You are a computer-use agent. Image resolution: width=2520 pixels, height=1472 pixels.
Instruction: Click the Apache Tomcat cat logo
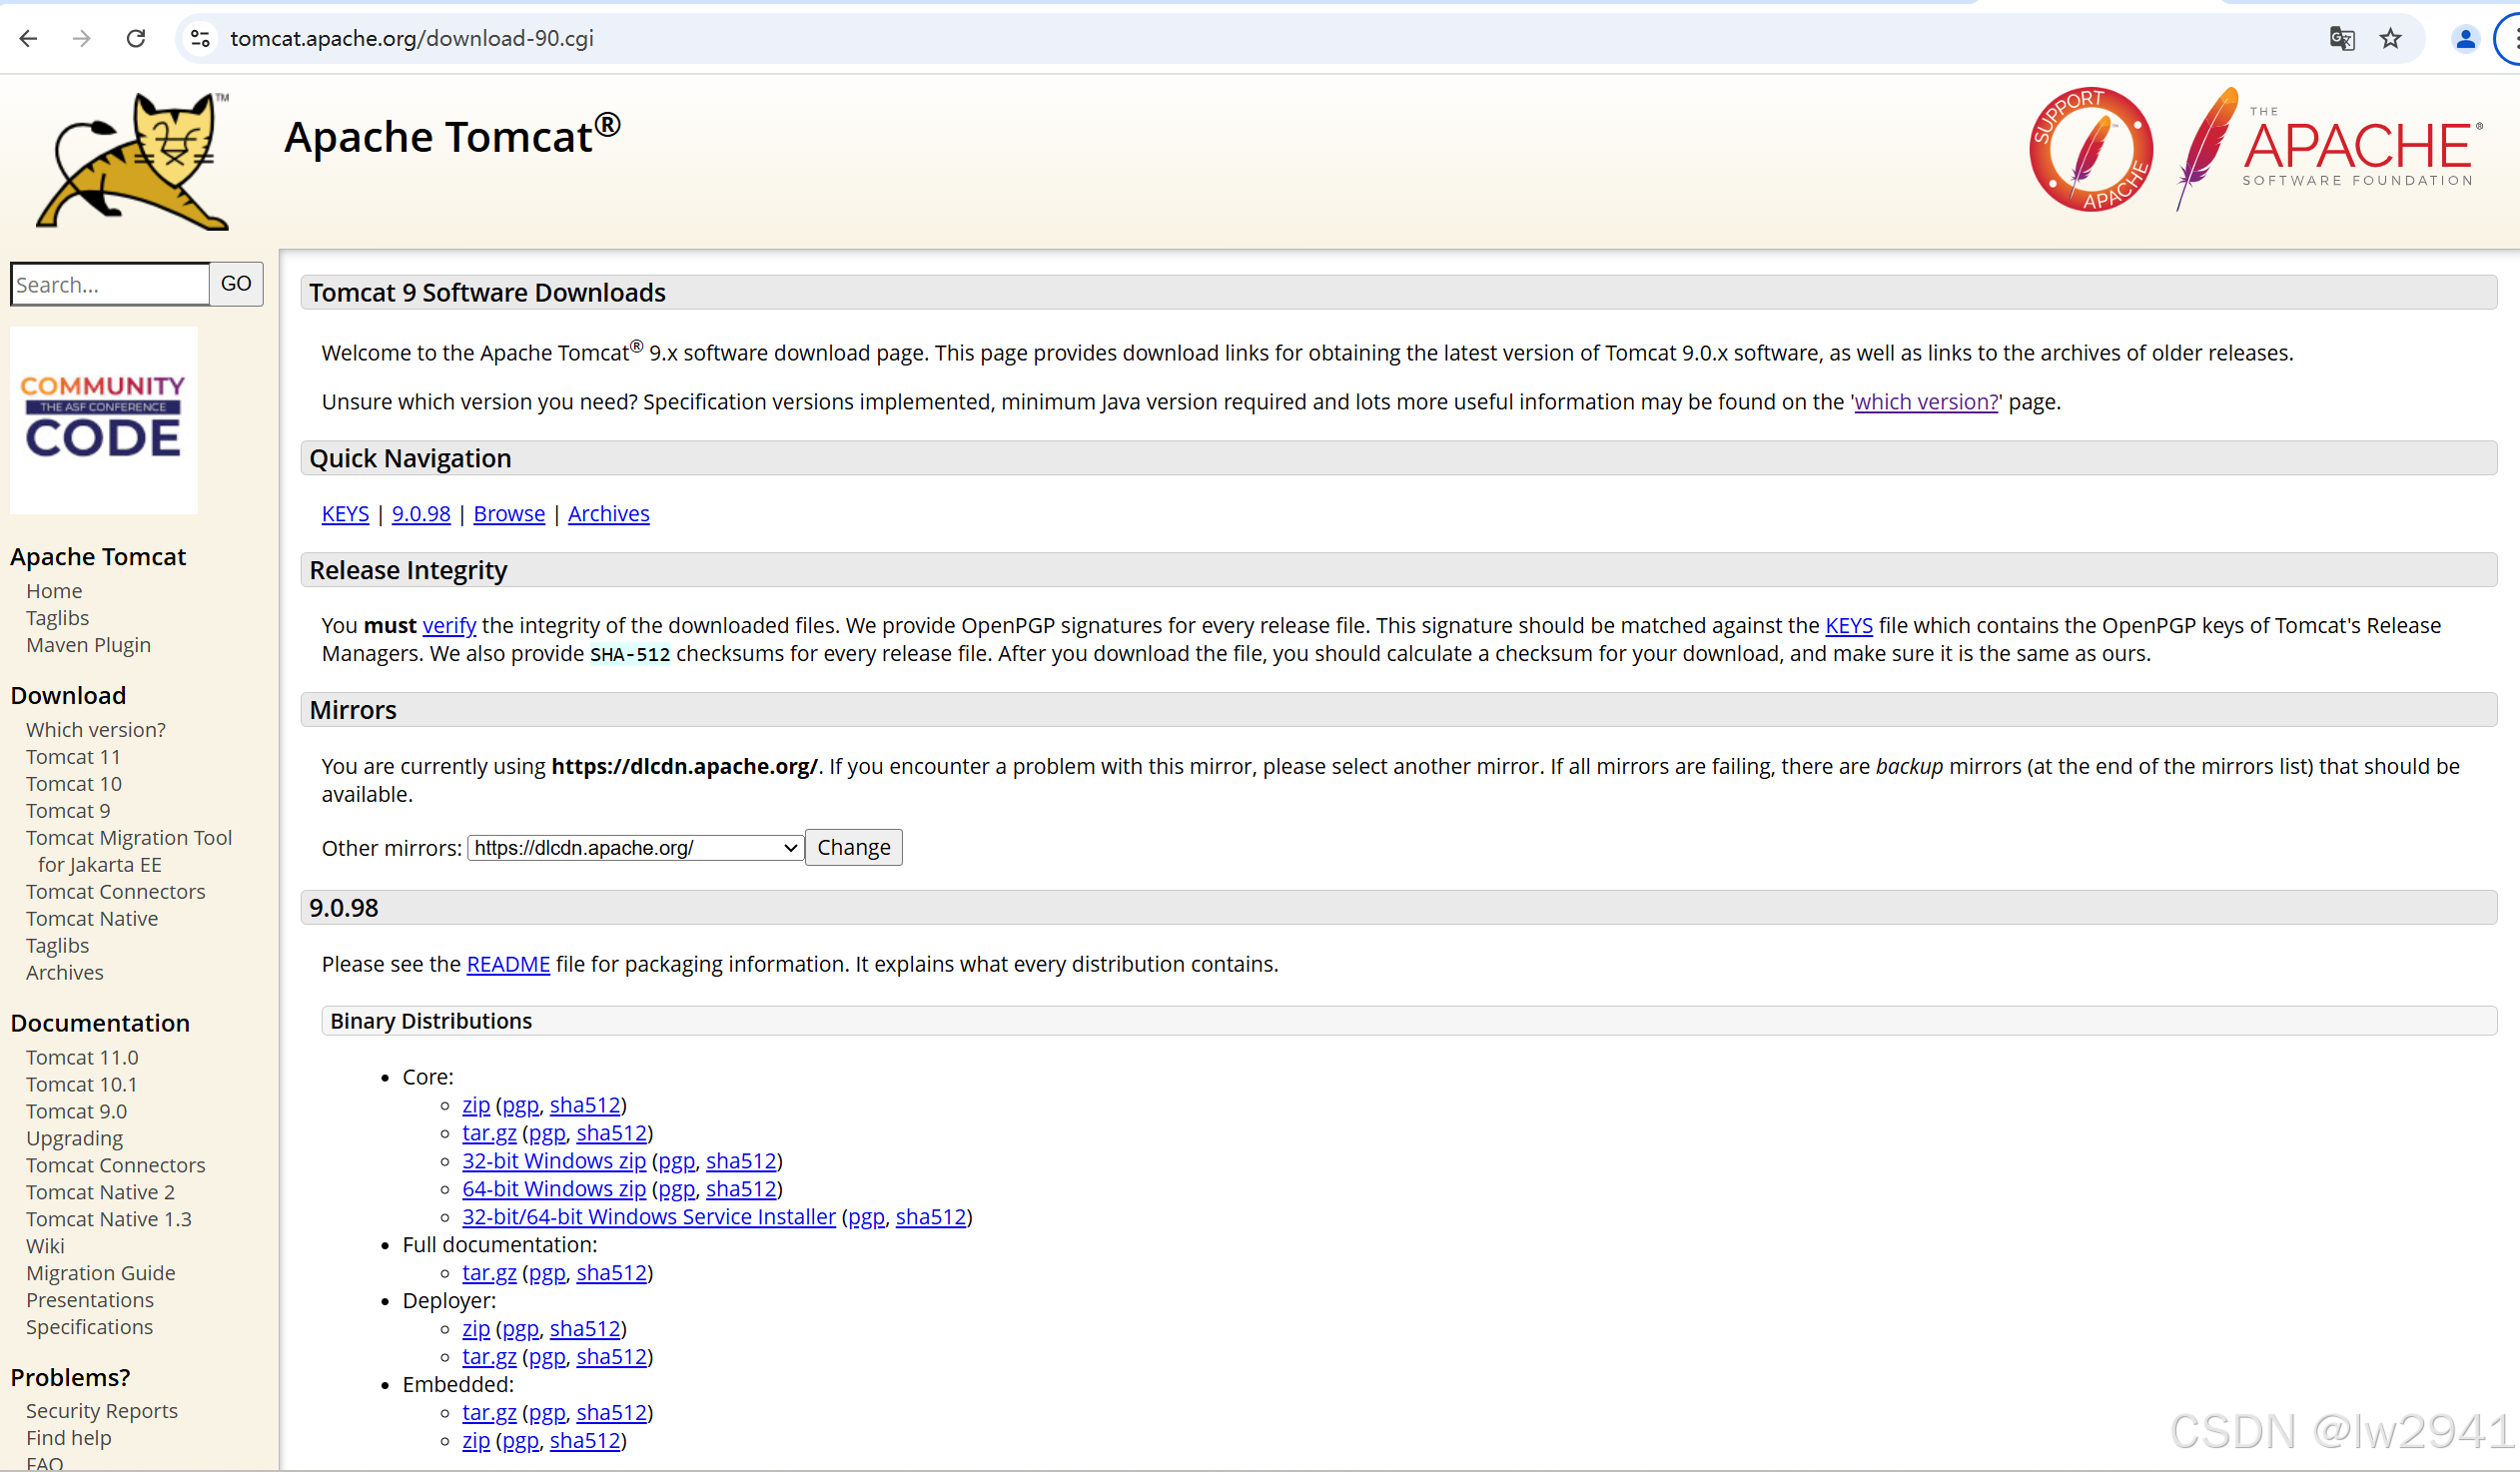click(x=130, y=160)
